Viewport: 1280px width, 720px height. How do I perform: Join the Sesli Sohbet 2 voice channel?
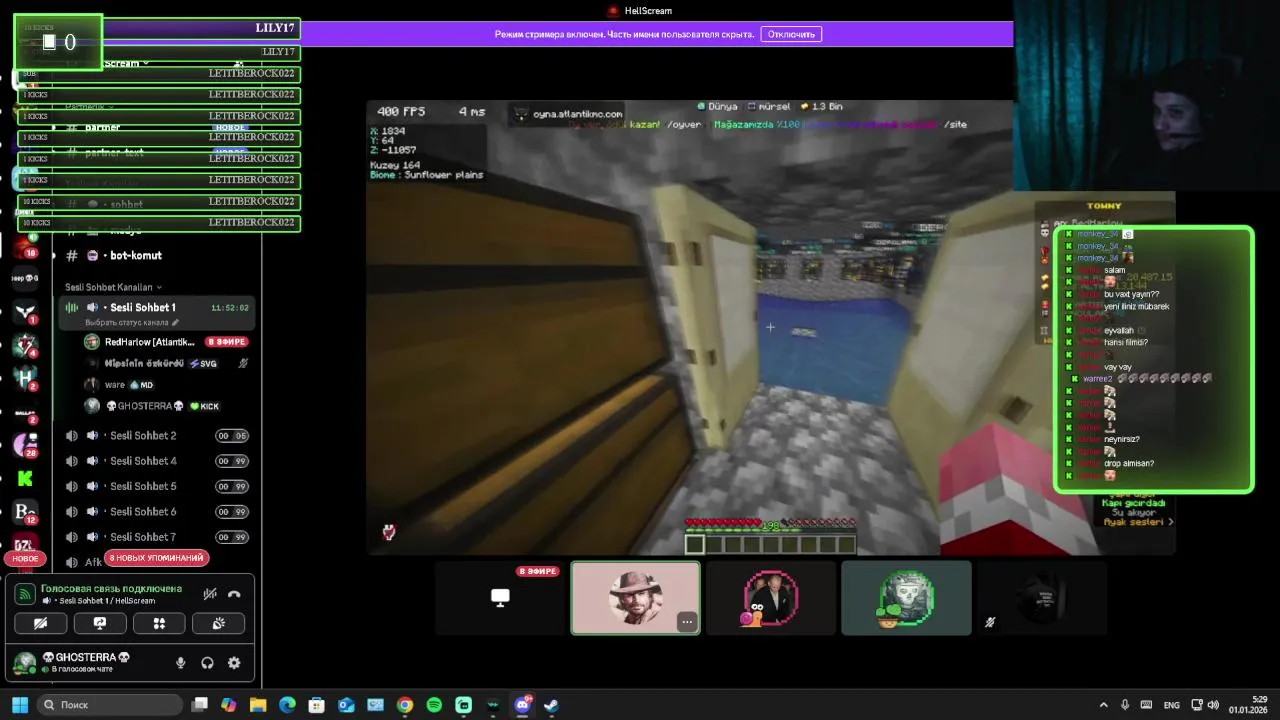(x=157, y=435)
